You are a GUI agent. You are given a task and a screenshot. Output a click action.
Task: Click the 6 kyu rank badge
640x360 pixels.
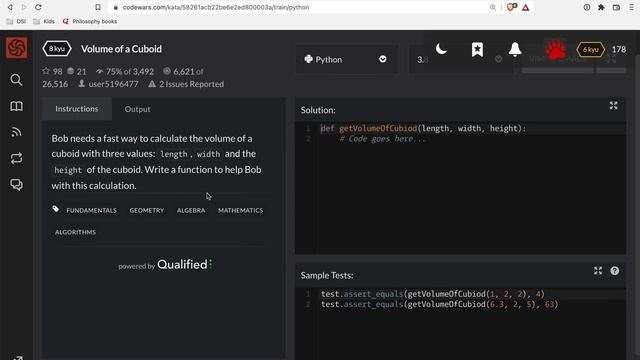590,49
